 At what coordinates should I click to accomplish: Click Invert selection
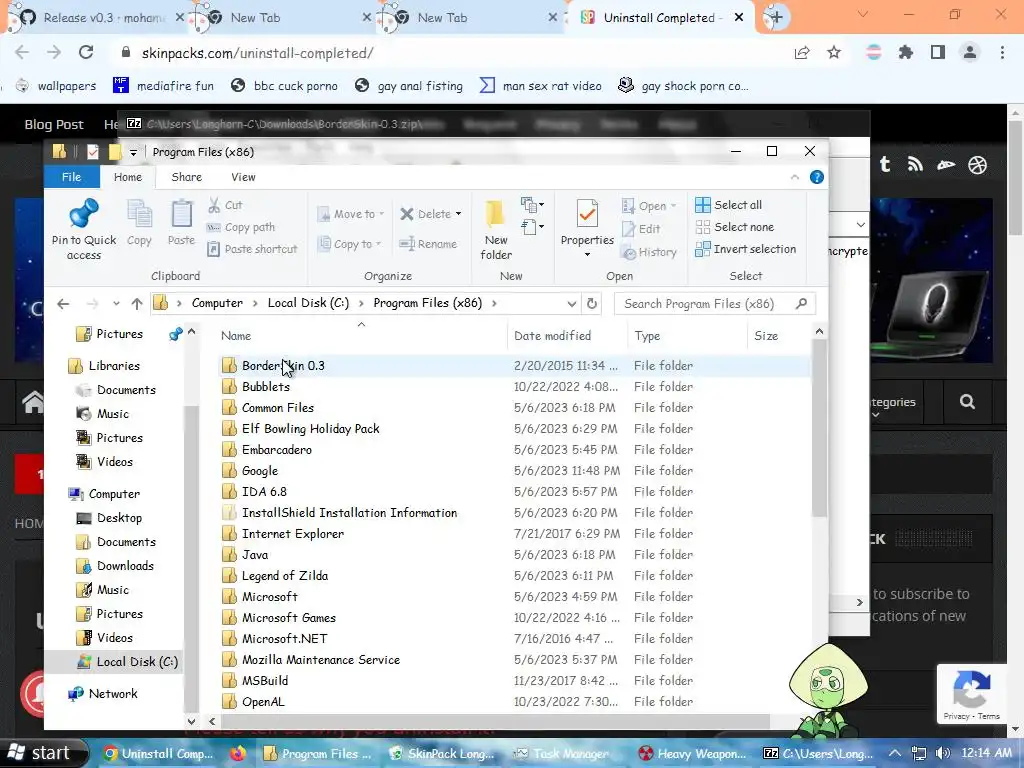pos(746,249)
